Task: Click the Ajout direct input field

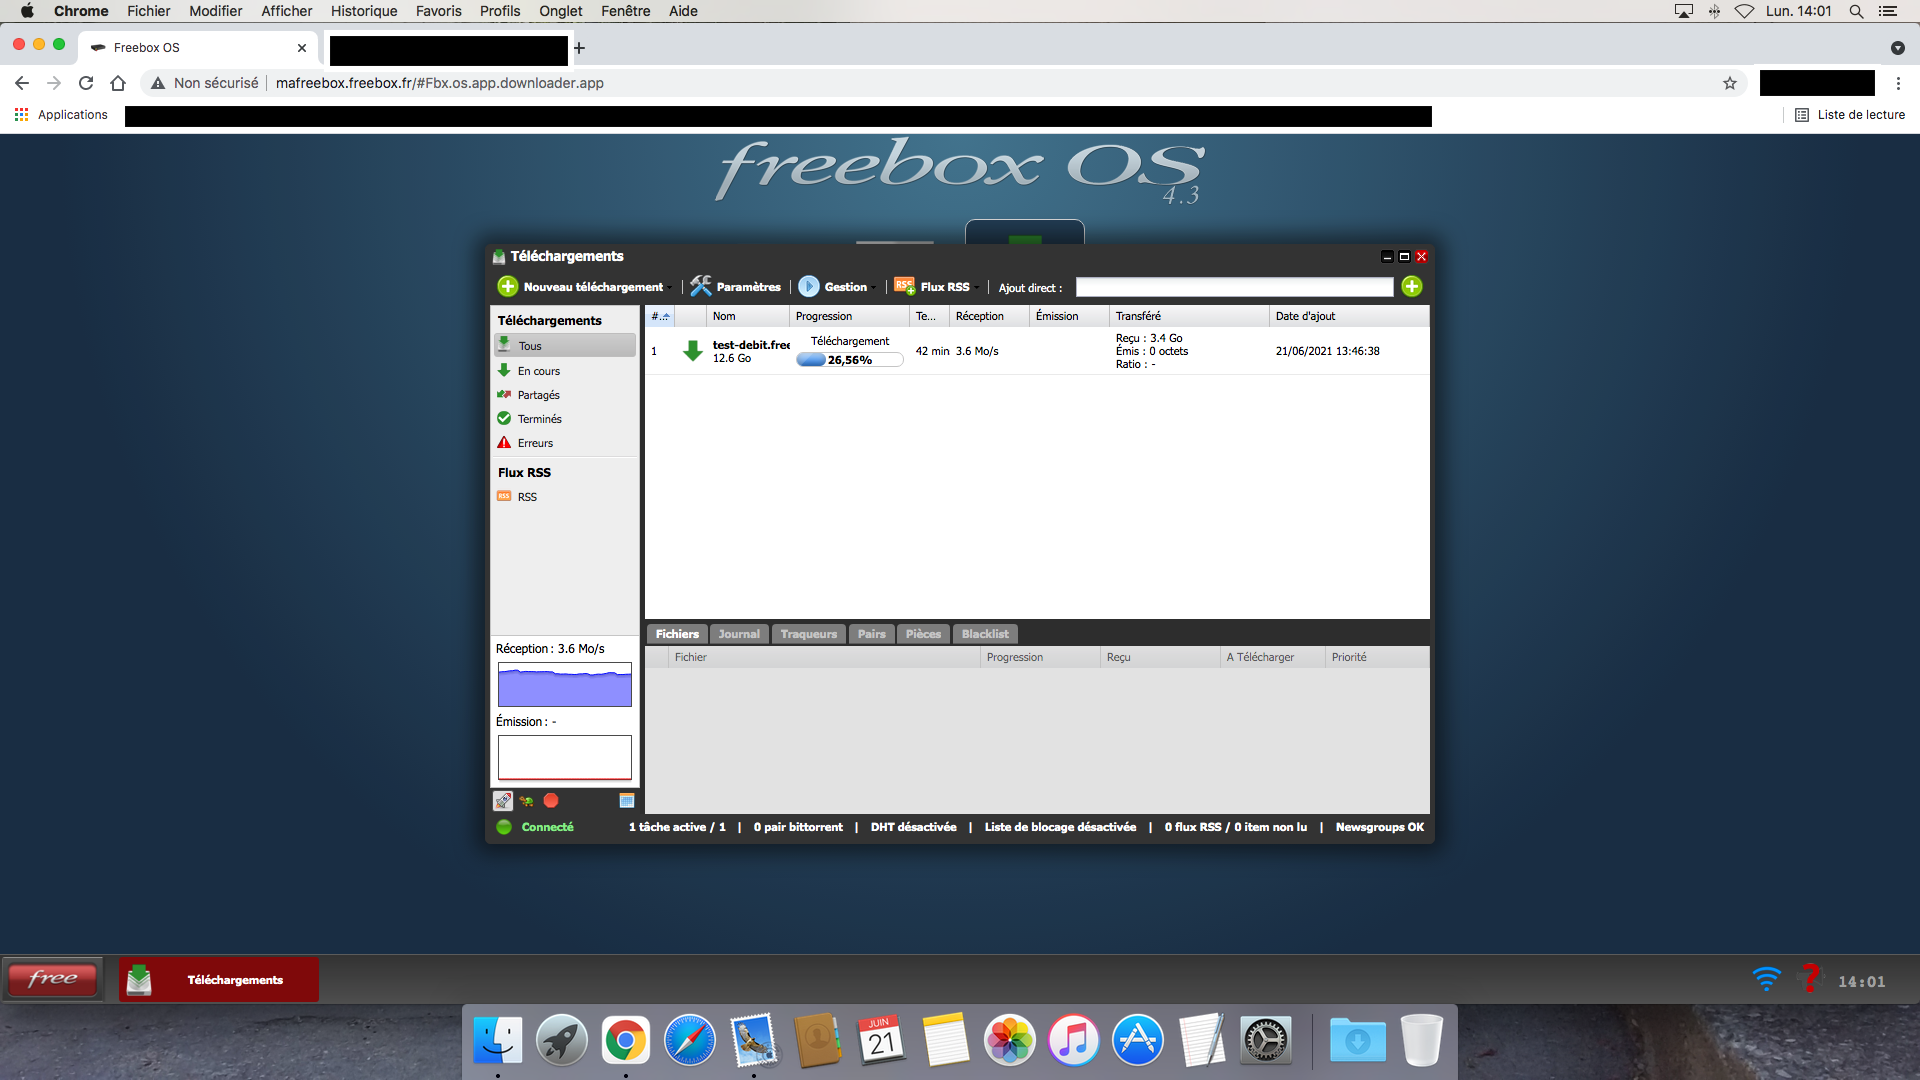Action: (x=1234, y=287)
